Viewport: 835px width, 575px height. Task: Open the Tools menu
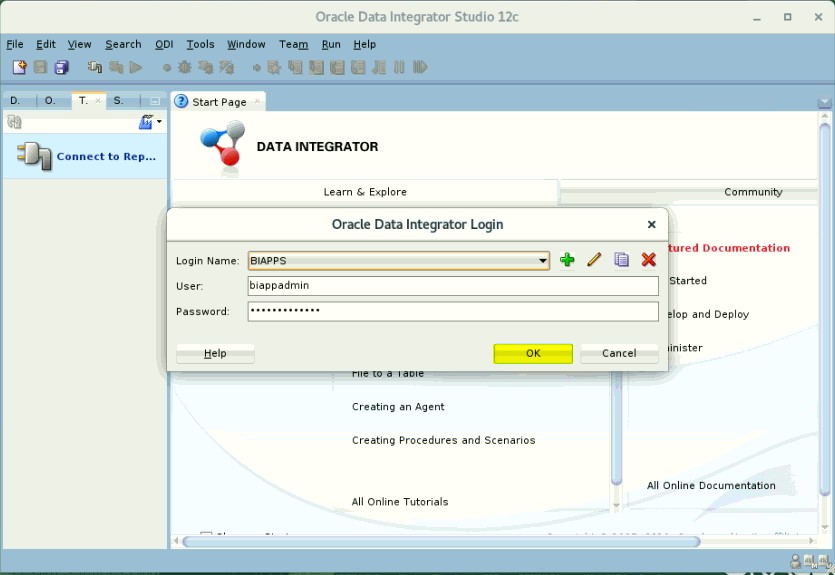tap(200, 44)
